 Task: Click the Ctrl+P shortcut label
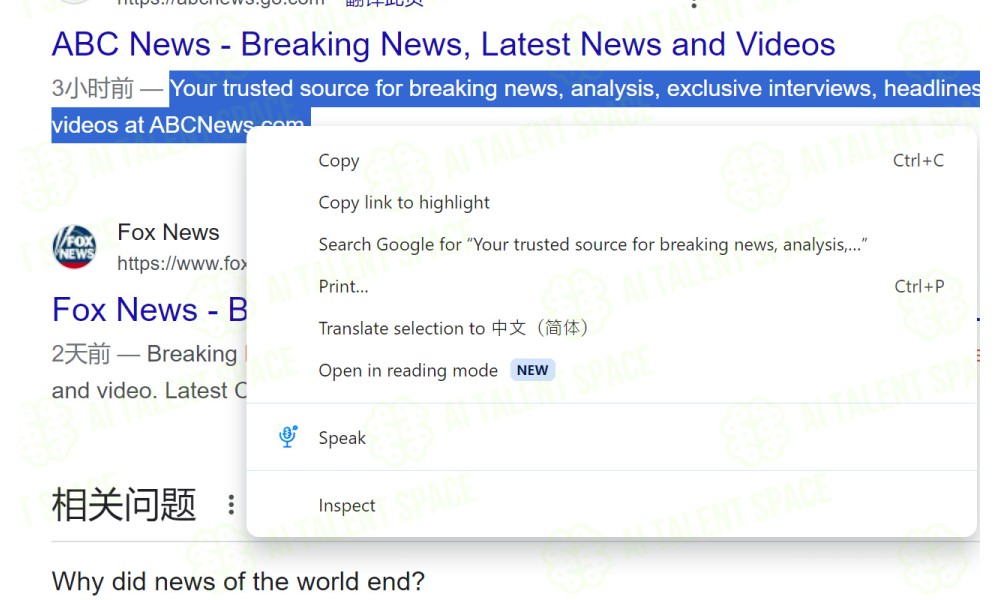click(919, 287)
